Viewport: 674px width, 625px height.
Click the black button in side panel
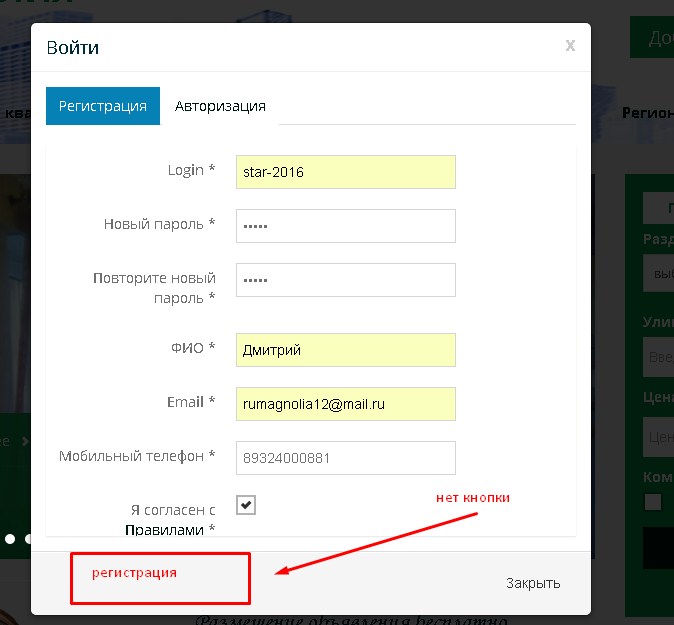658,549
